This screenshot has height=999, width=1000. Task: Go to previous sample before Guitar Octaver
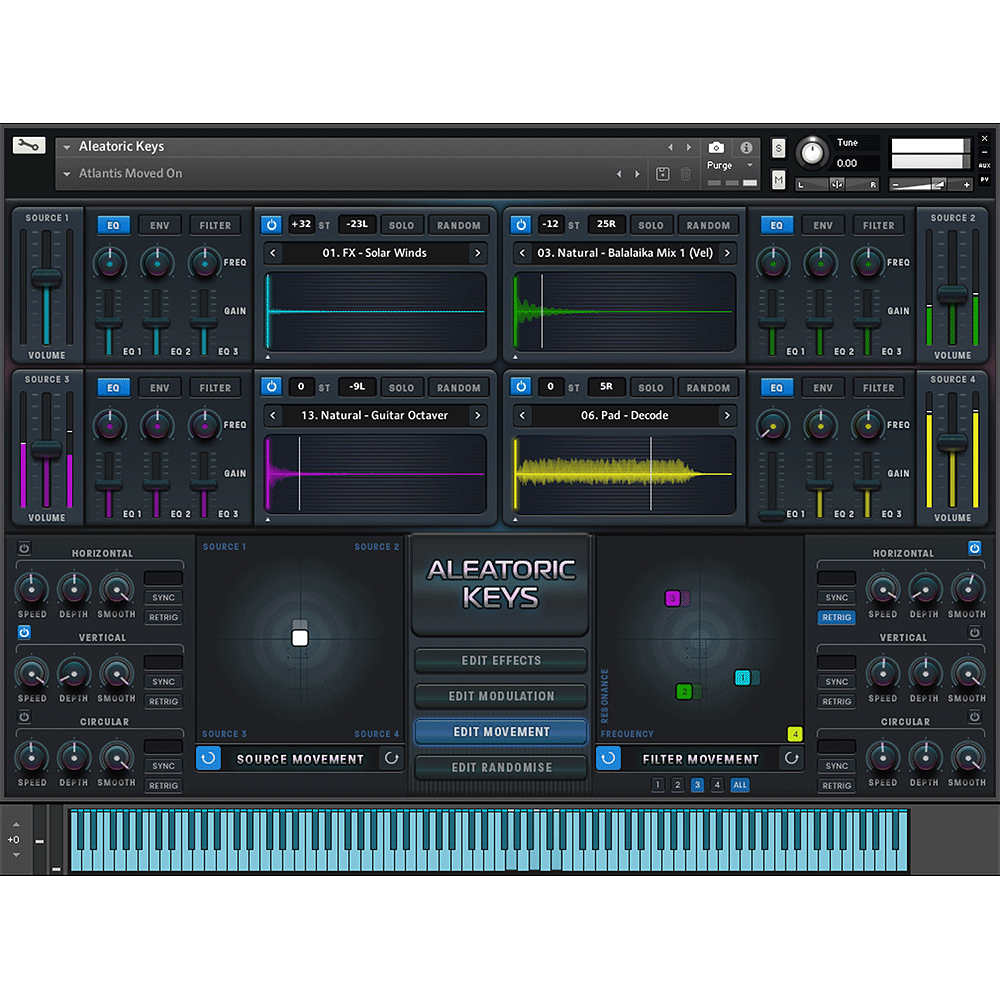click(x=273, y=415)
